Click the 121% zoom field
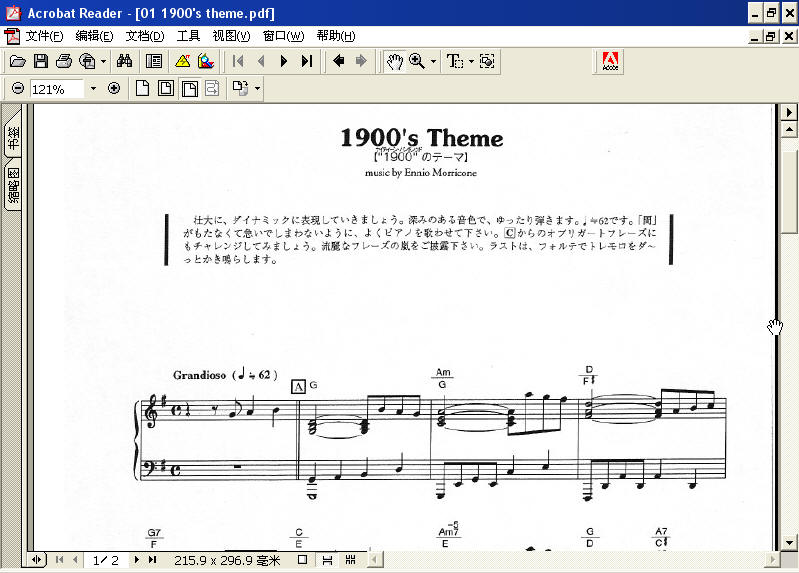The image size is (799, 573). click(56, 89)
